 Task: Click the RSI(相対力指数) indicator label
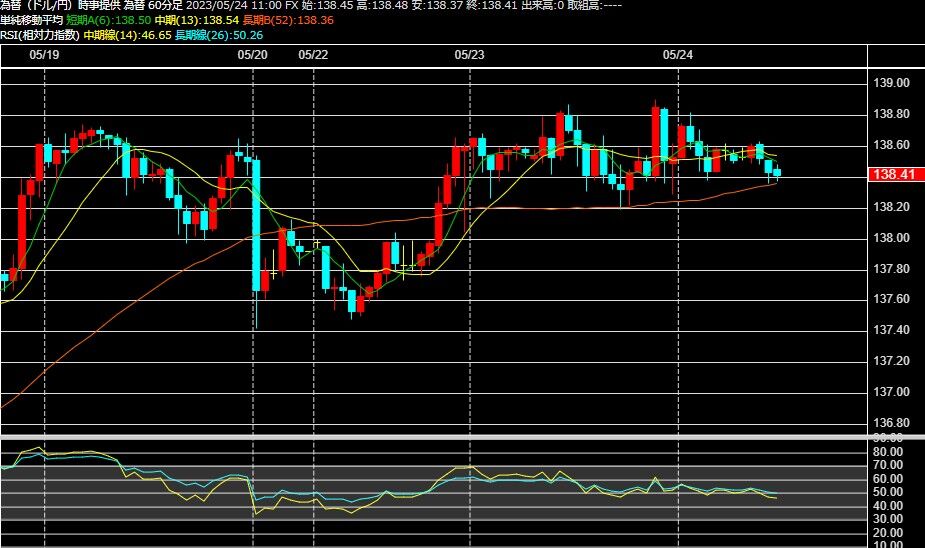(40, 35)
